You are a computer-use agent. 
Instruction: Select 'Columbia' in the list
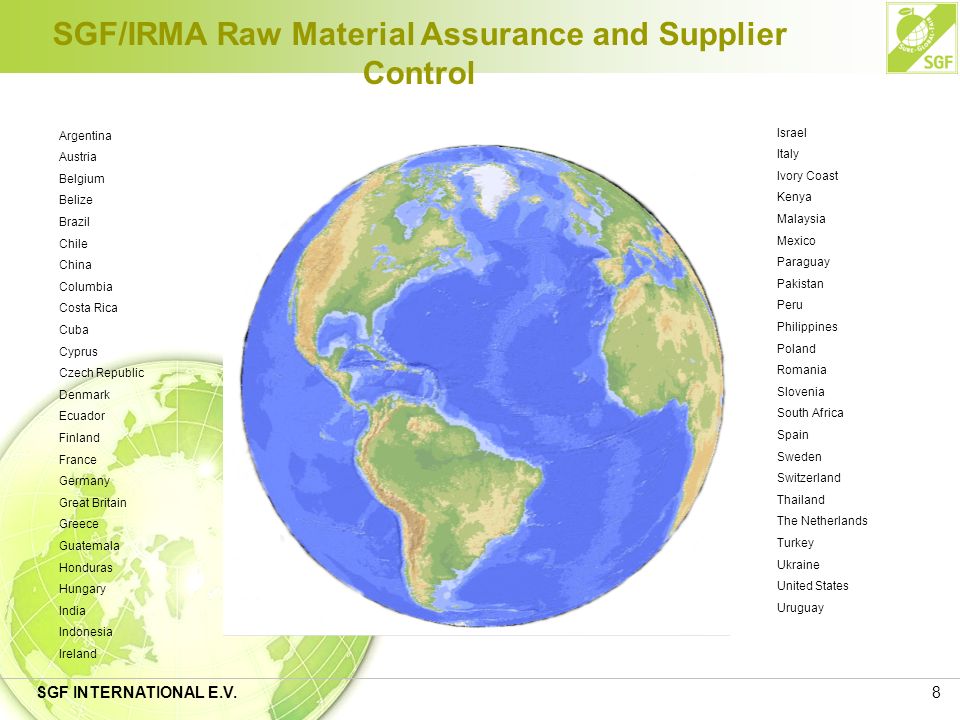86,287
